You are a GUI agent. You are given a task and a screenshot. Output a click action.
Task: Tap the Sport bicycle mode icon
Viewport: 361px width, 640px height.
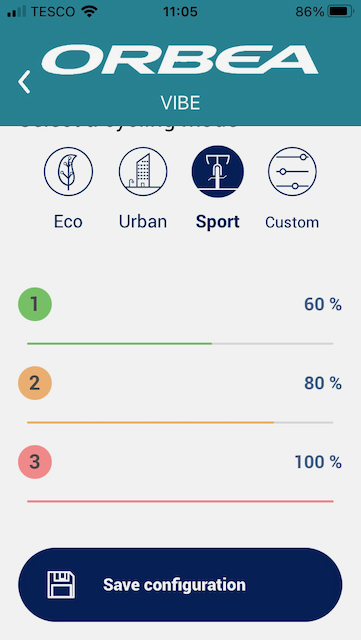(x=218, y=171)
